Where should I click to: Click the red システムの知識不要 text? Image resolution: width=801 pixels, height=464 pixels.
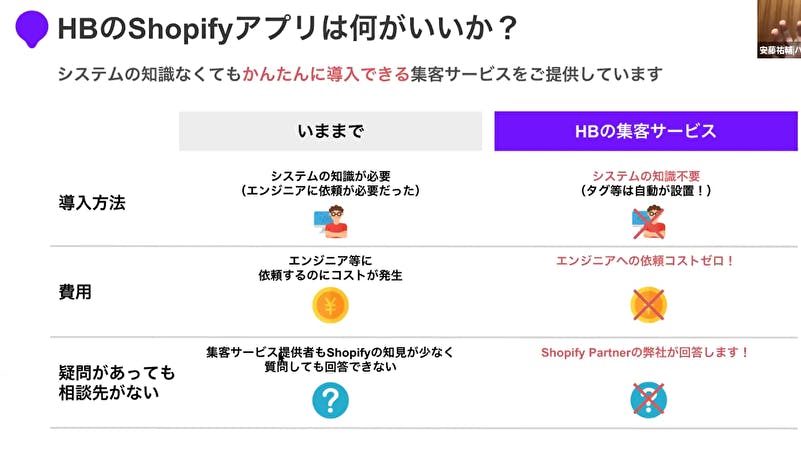tap(646, 176)
